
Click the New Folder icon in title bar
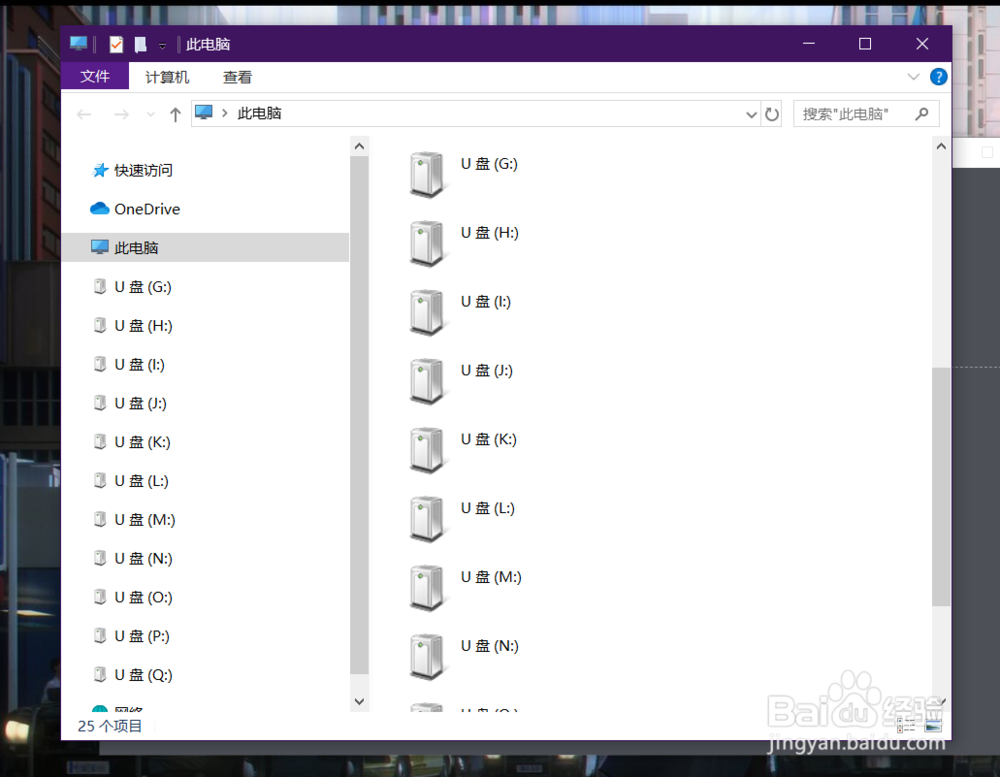tap(138, 43)
